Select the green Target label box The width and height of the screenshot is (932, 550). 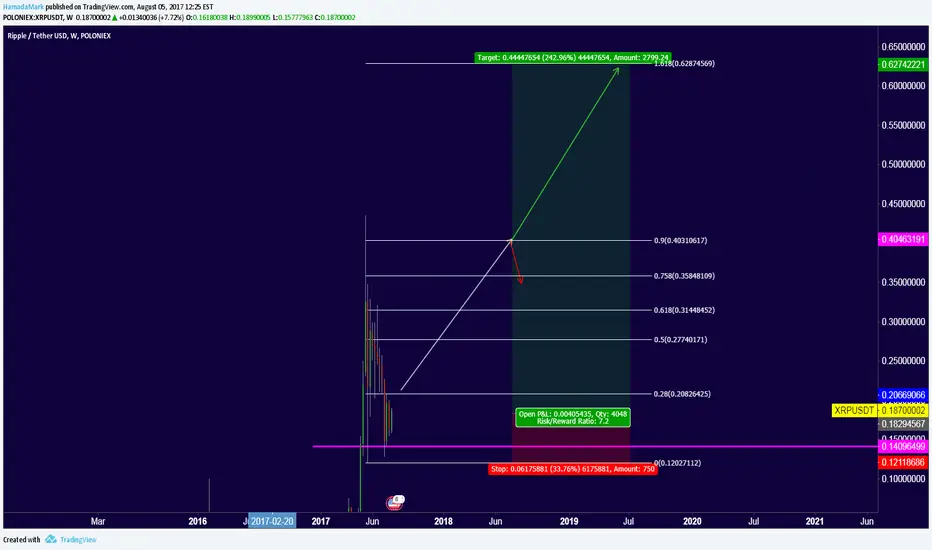click(573, 58)
